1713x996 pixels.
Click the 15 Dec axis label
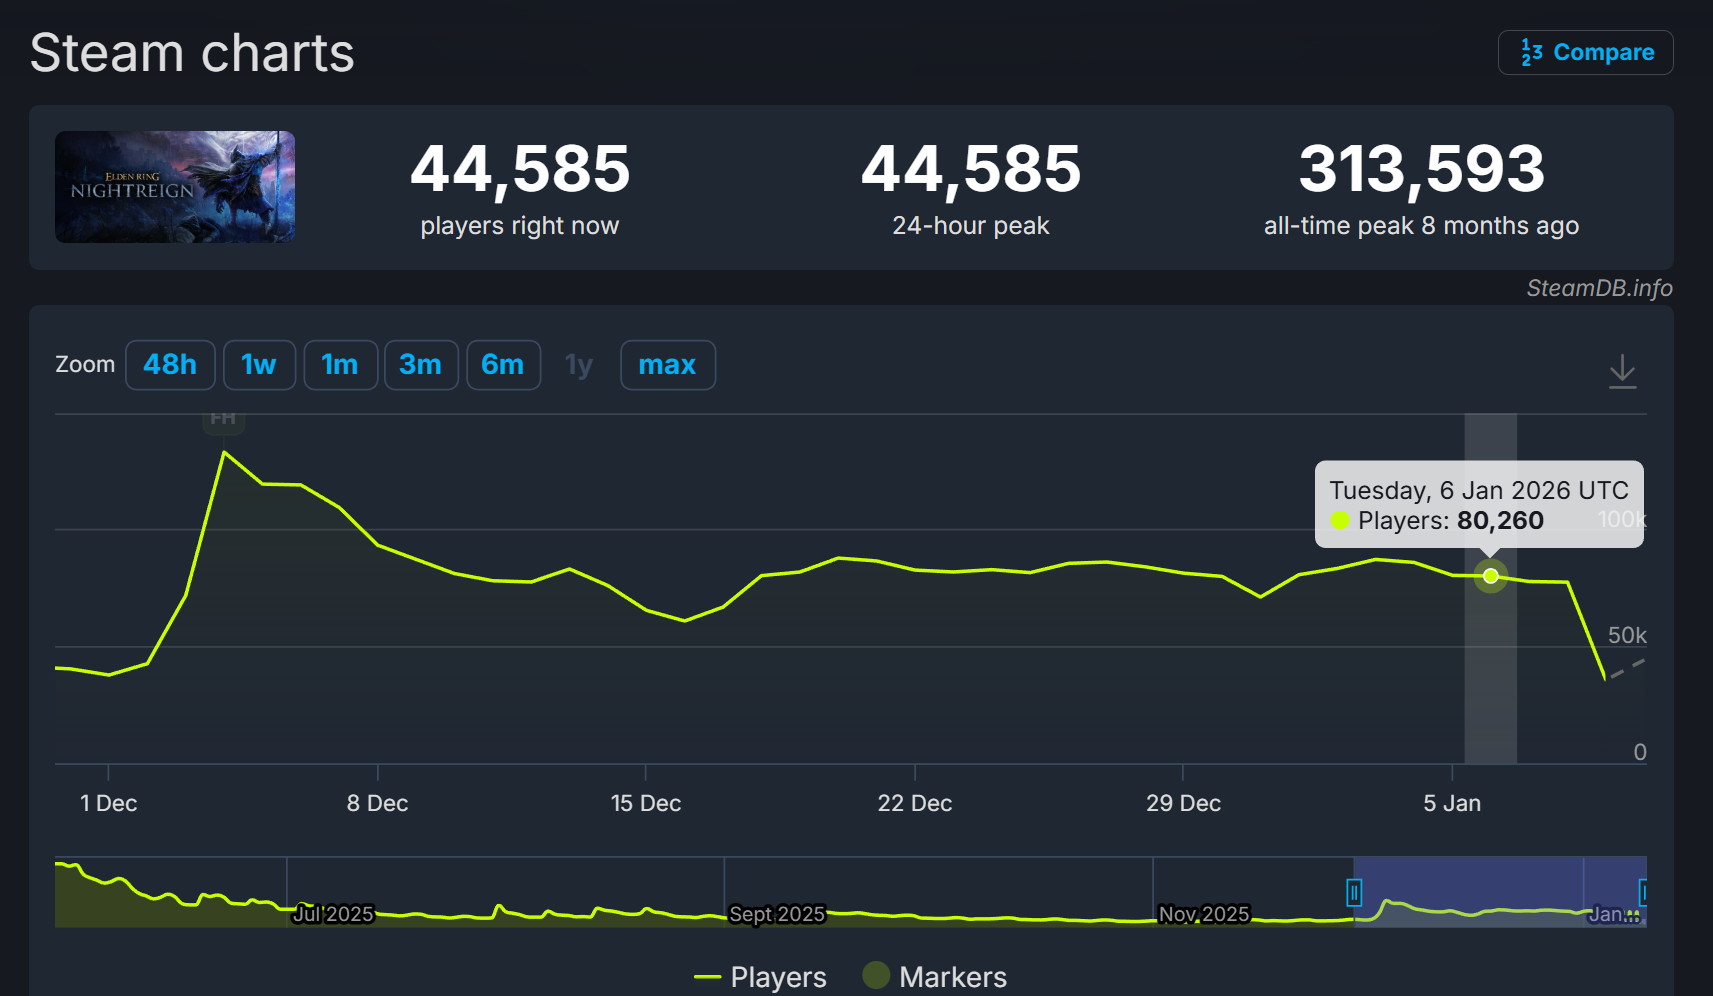pyautogui.click(x=646, y=803)
